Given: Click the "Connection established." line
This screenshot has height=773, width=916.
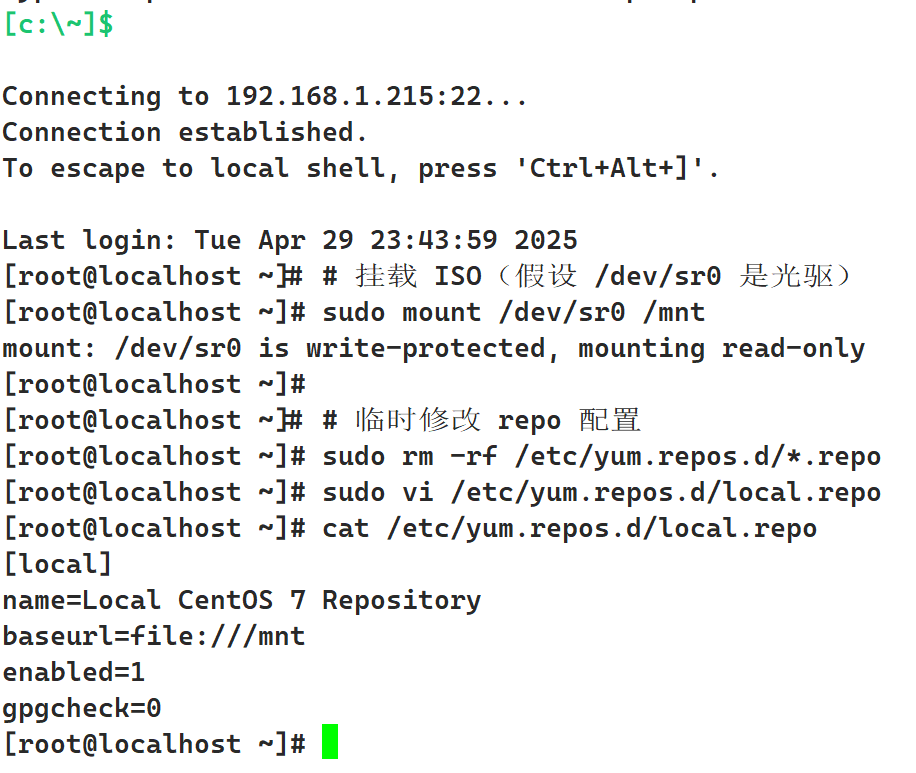Looking at the screenshot, I should (185, 132).
